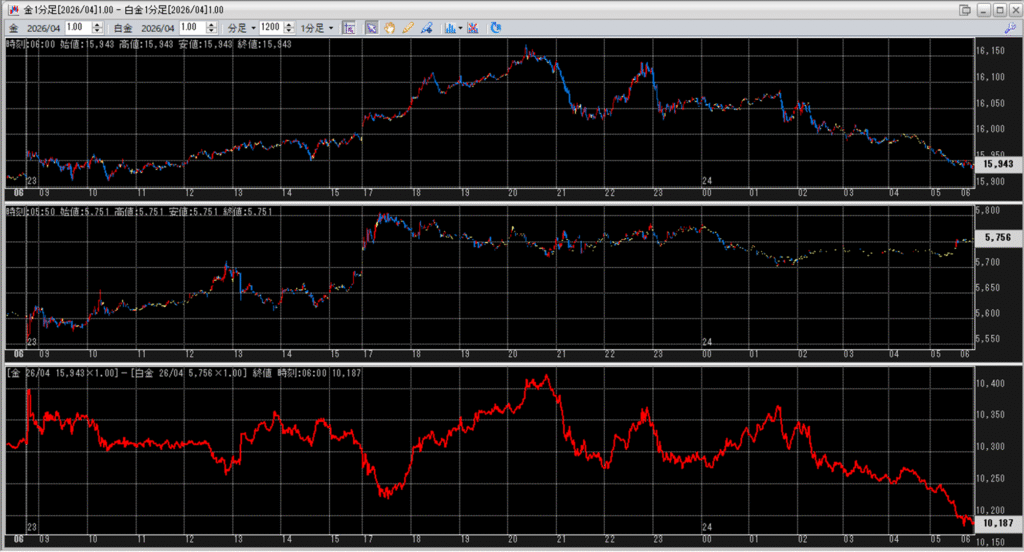
Task: Select the arrow pointer cursor tool
Action: 371,28
